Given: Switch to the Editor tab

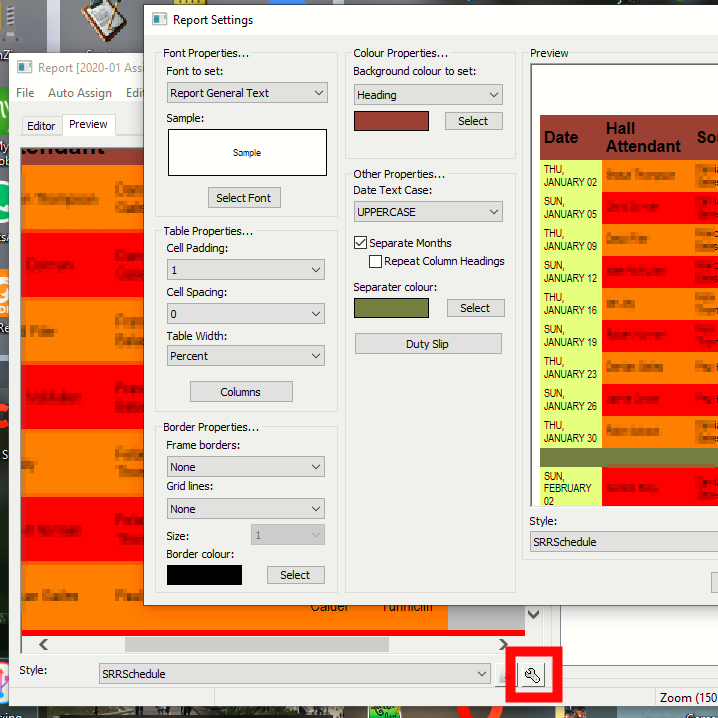Looking at the screenshot, I should point(41,126).
